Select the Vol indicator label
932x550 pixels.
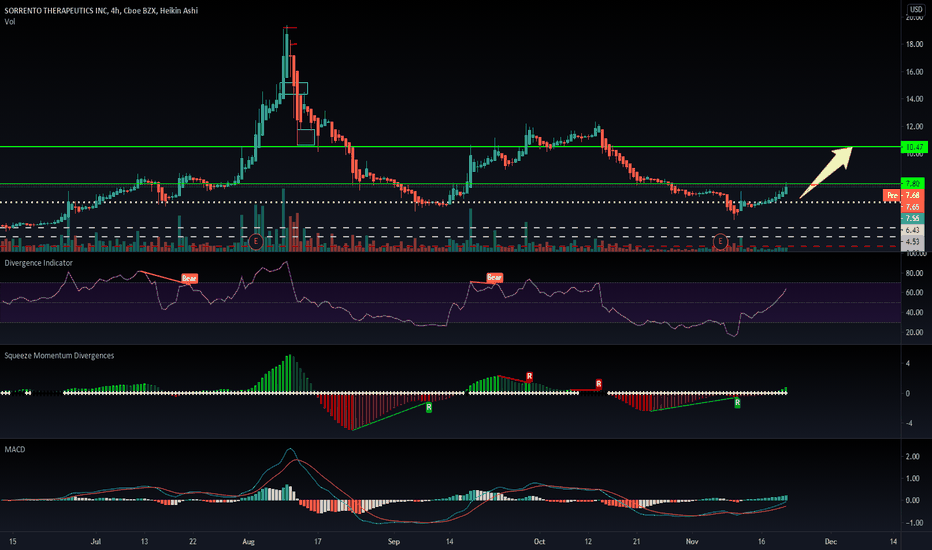pyautogui.click(x=10, y=21)
